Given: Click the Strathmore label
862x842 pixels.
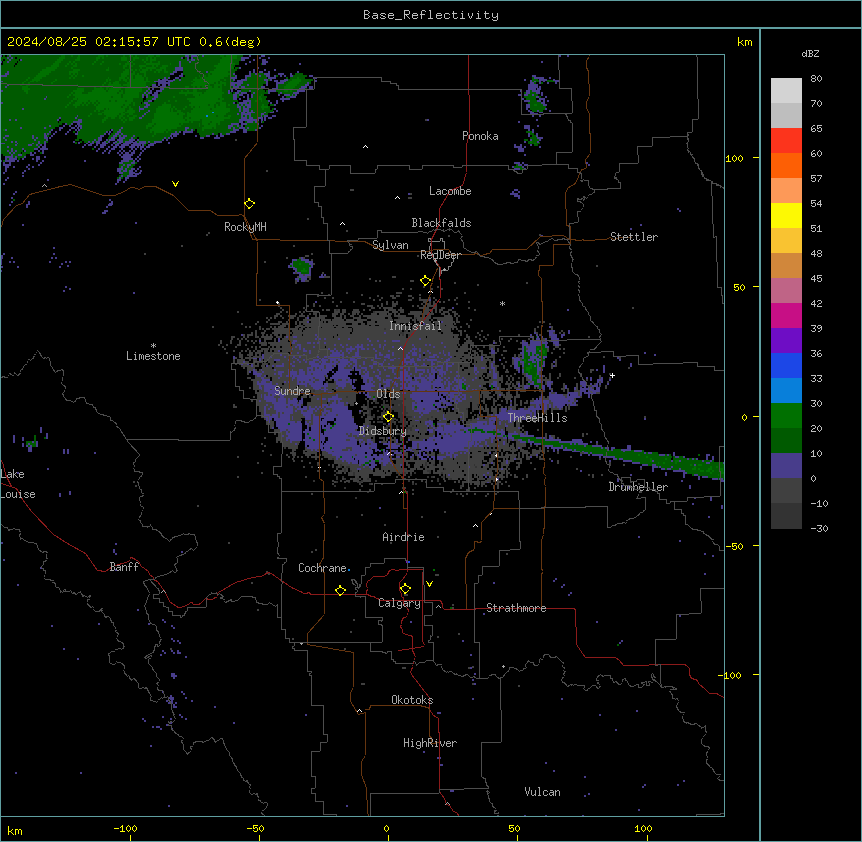Looking at the screenshot, I should [x=516, y=608].
